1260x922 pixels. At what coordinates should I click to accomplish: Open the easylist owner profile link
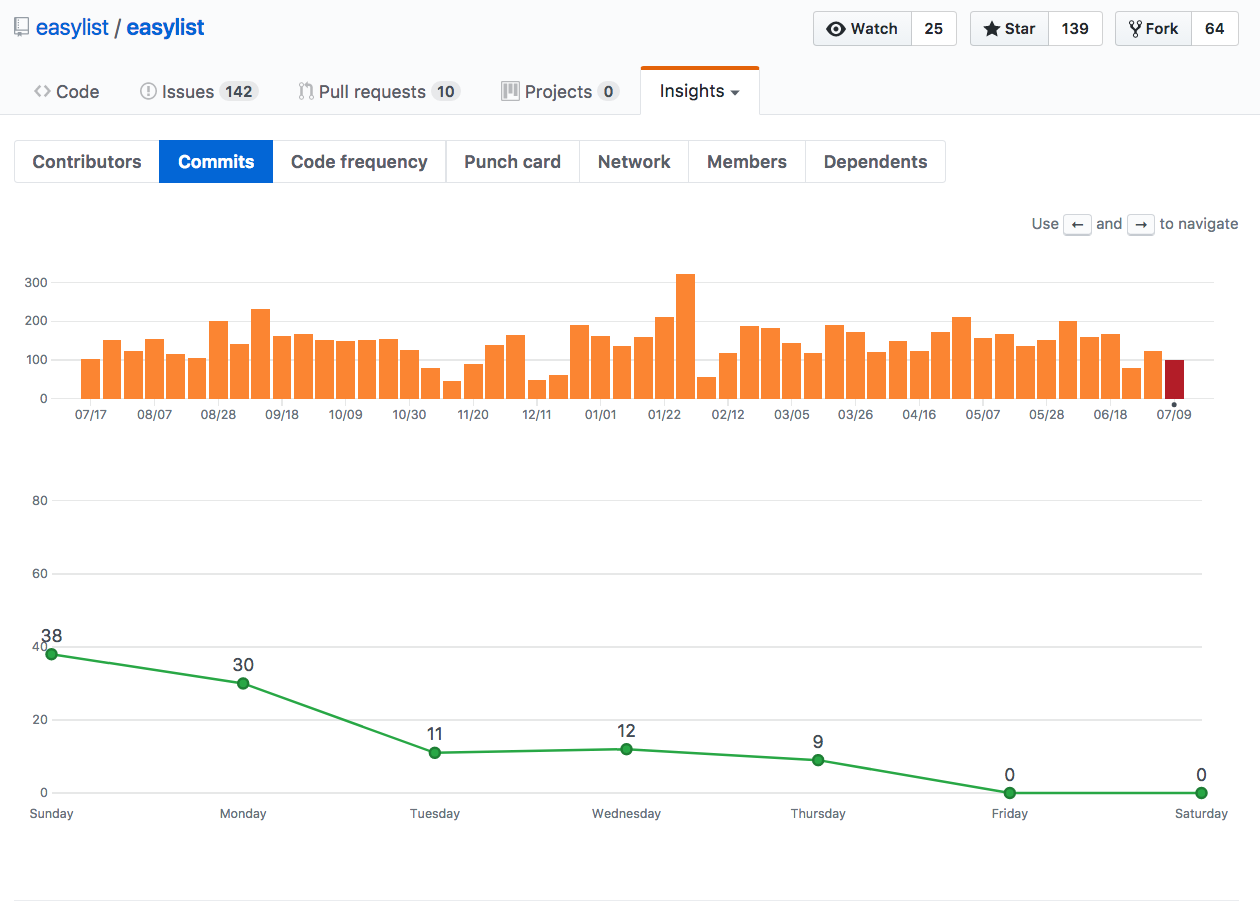tap(72, 28)
